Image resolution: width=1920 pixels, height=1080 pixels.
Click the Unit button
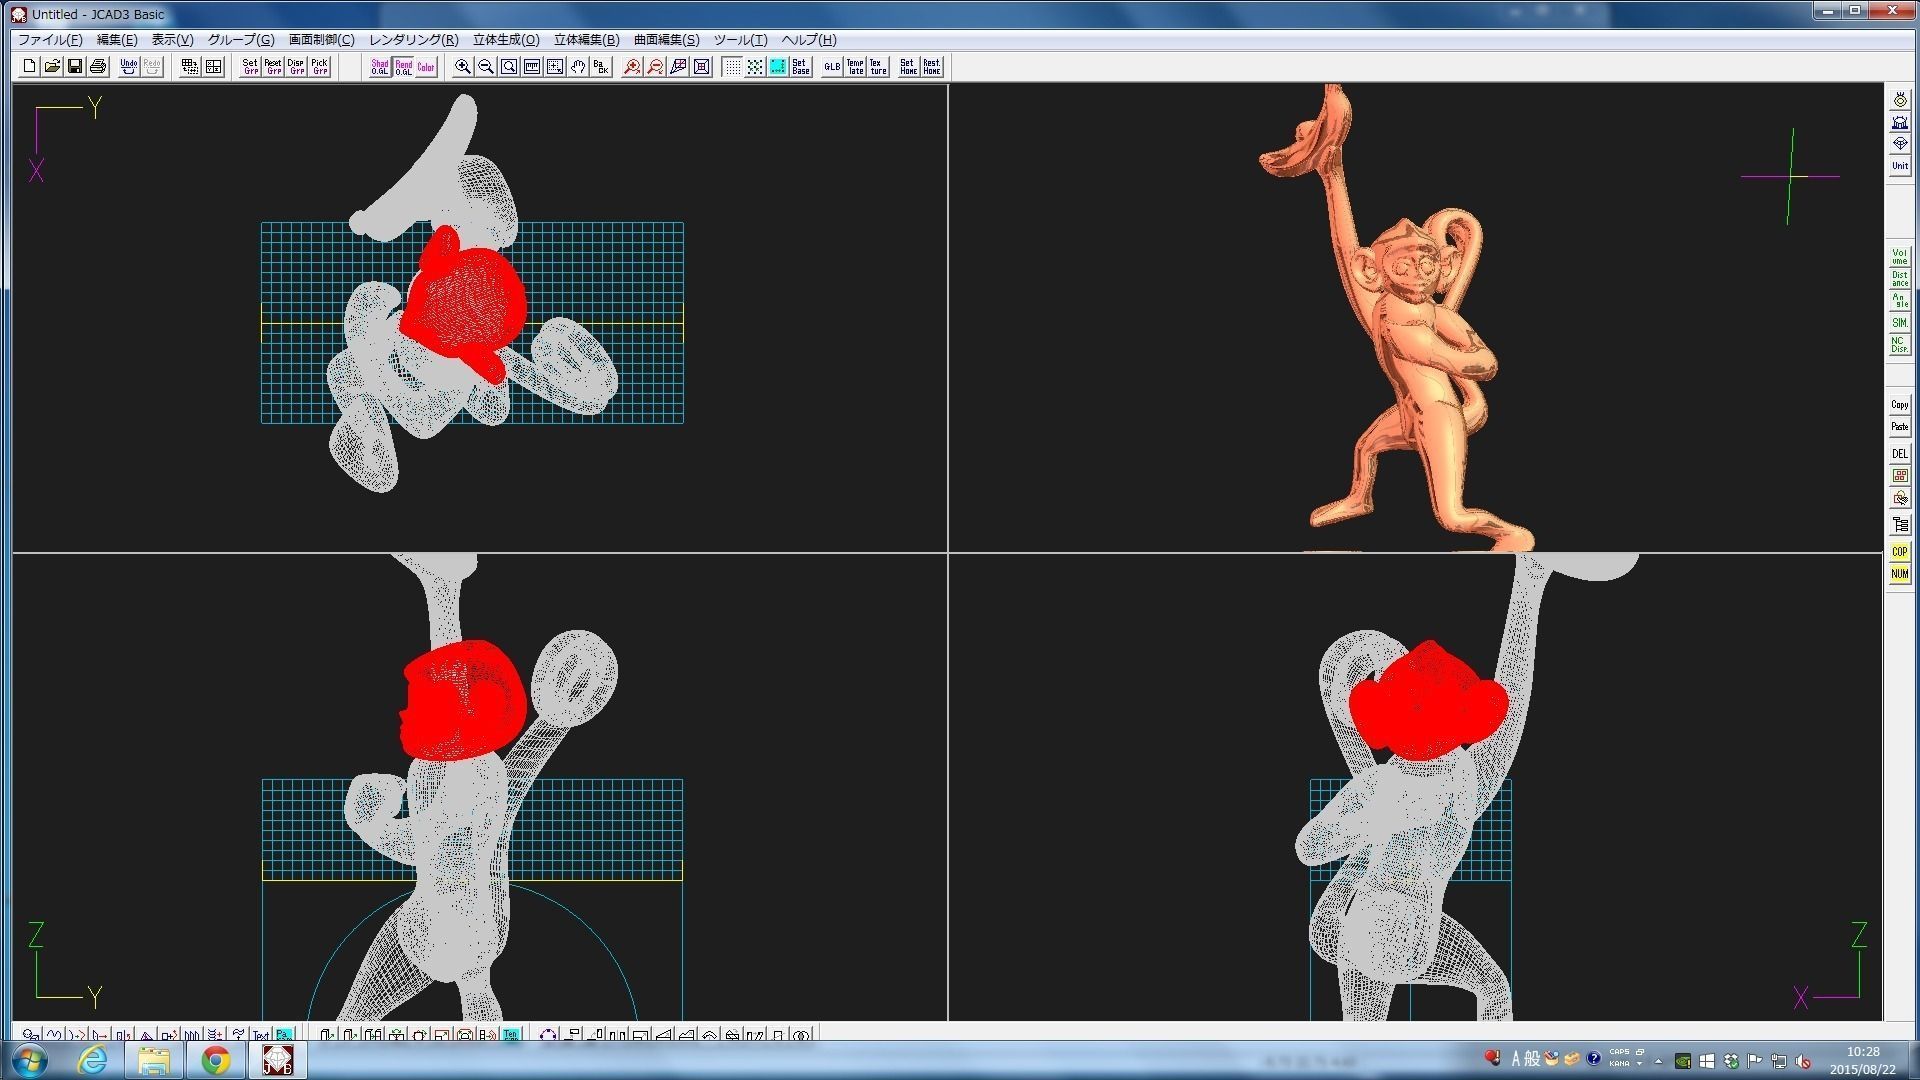click(x=1899, y=166)
